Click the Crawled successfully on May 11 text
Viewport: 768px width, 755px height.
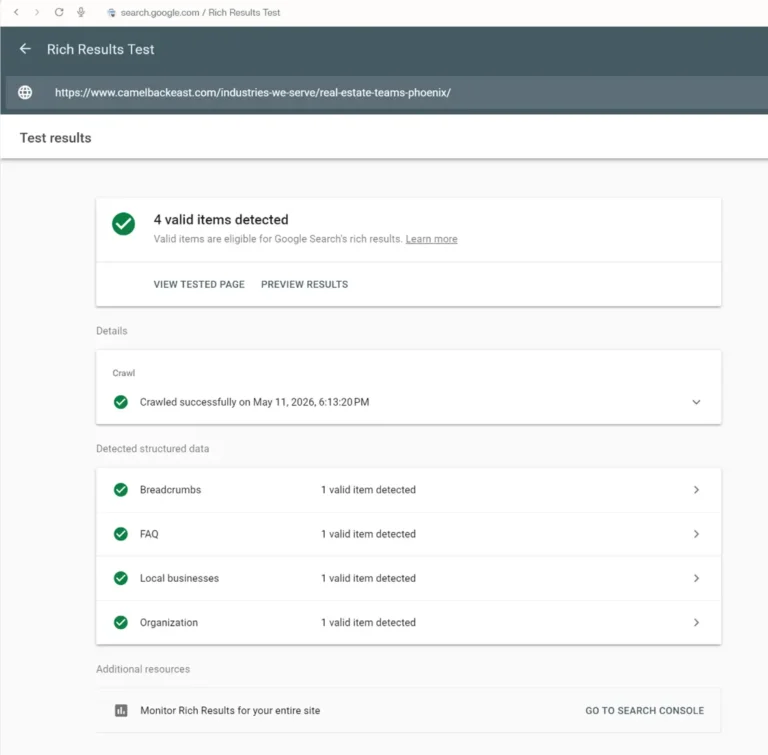coord(254,402)
